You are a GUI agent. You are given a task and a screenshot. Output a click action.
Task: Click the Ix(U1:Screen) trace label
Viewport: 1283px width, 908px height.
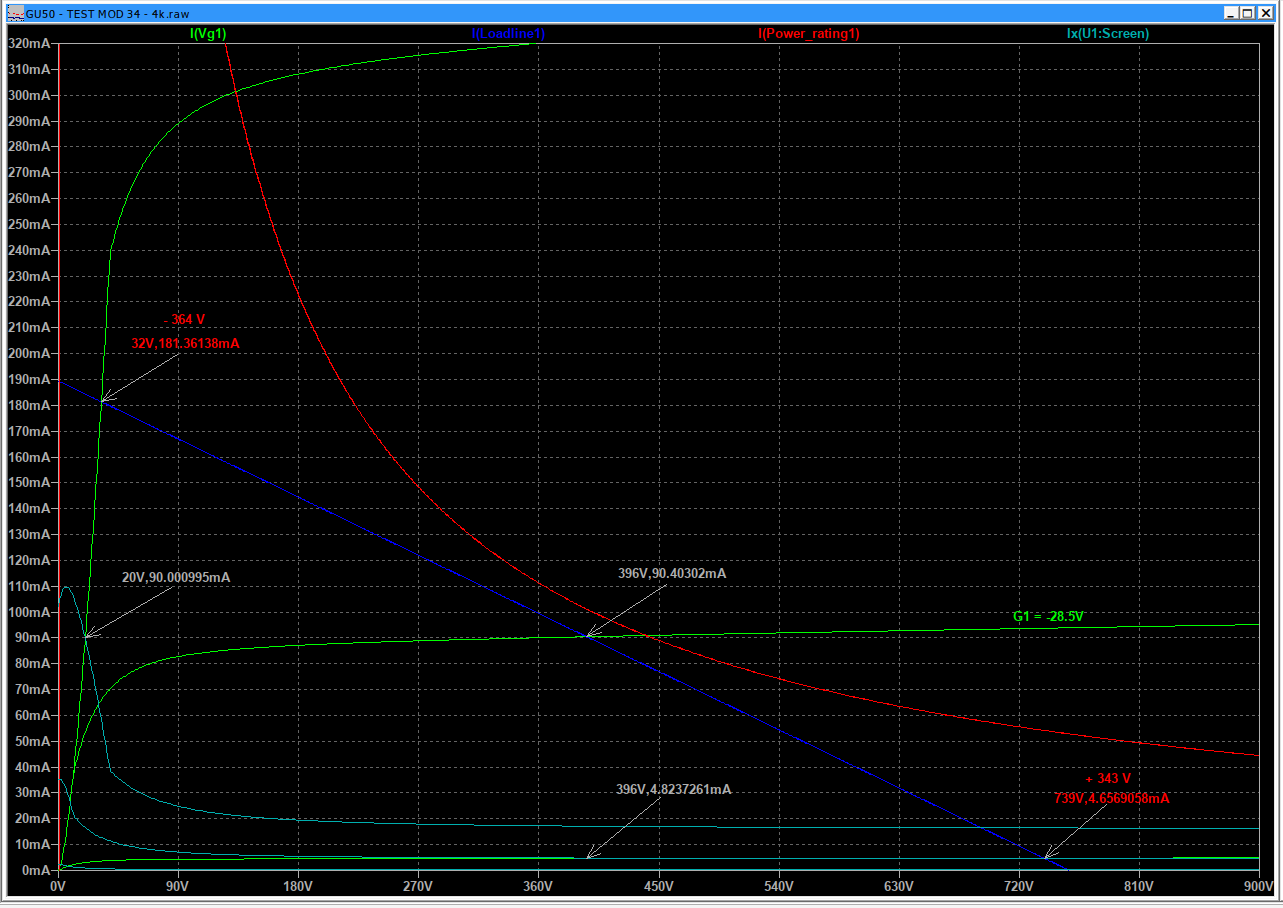[1107, 33]
